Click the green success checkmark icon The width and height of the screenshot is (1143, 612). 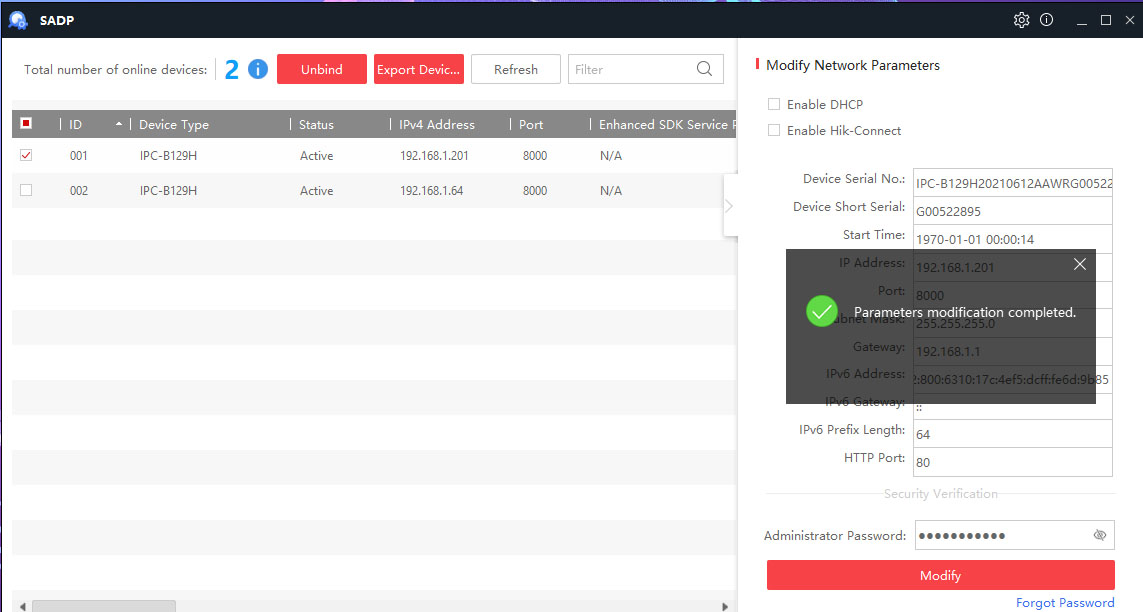click(822, 312)
